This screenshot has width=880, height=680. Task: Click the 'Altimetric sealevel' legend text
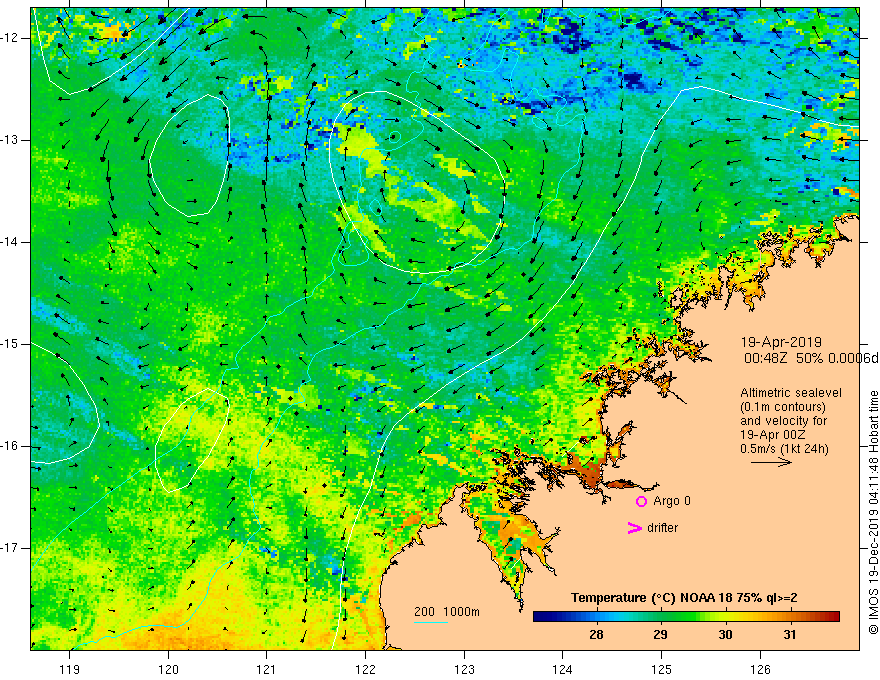click(791, 393)
